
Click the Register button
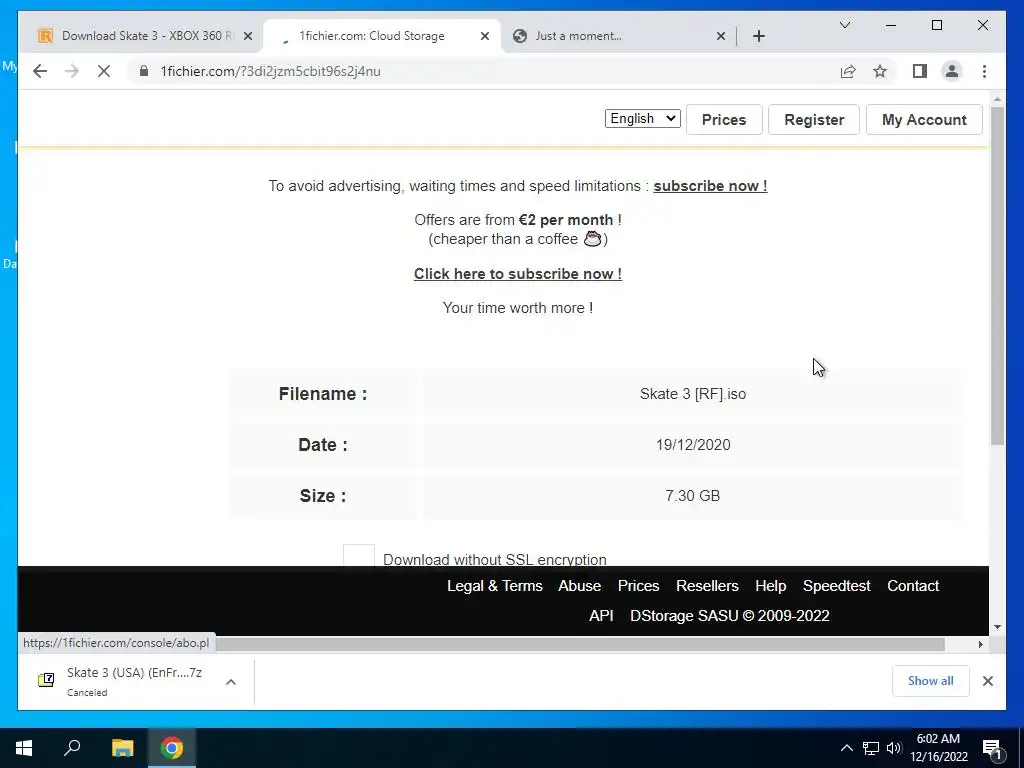(814, 120)
